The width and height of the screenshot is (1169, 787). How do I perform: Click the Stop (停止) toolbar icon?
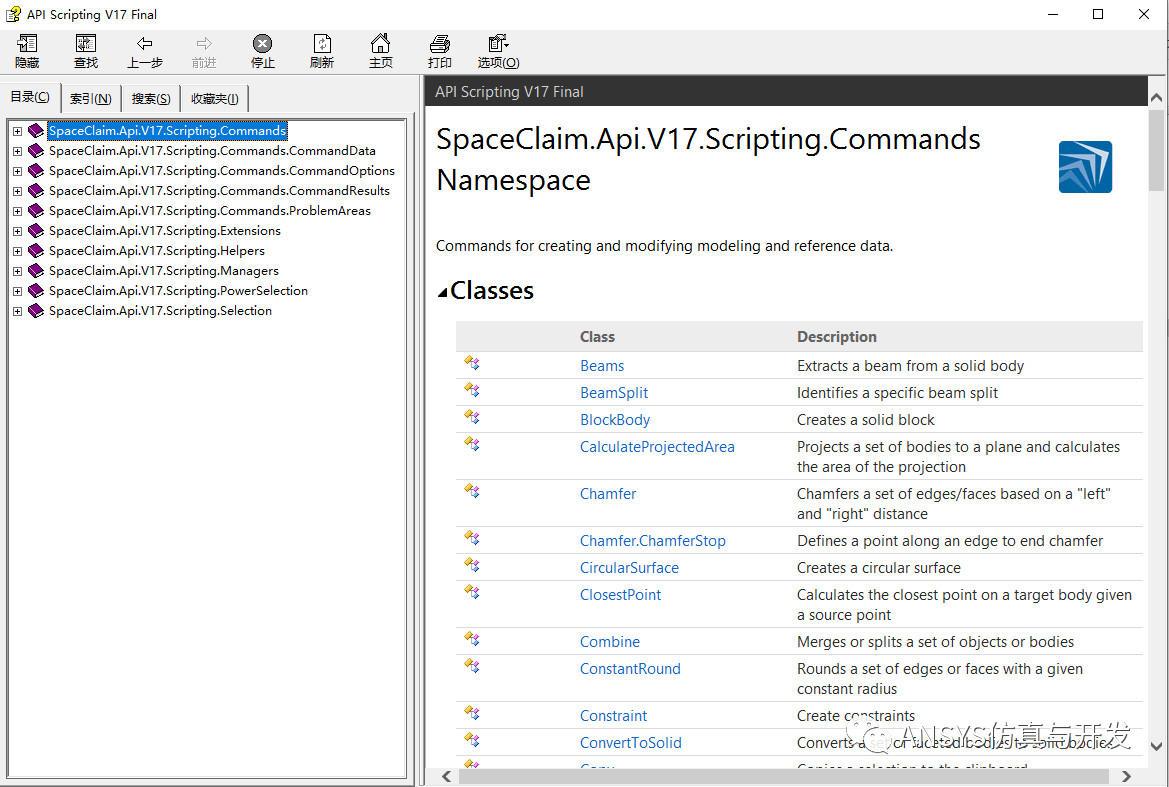(262, 43)
